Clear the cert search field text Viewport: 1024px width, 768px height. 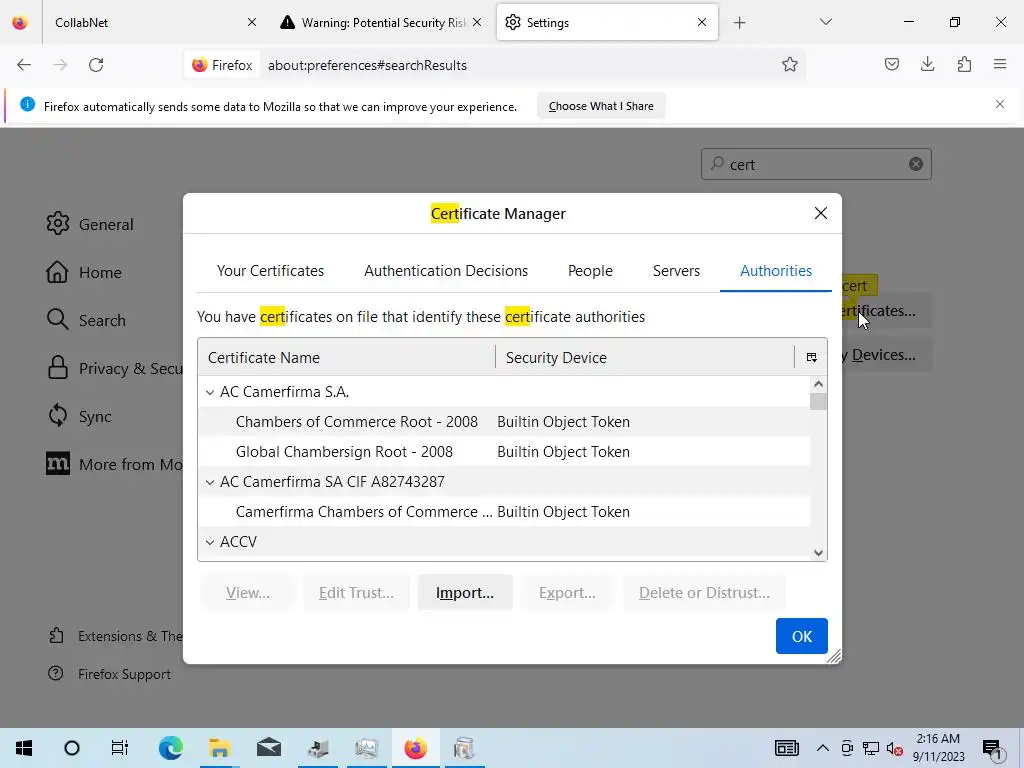916,164
